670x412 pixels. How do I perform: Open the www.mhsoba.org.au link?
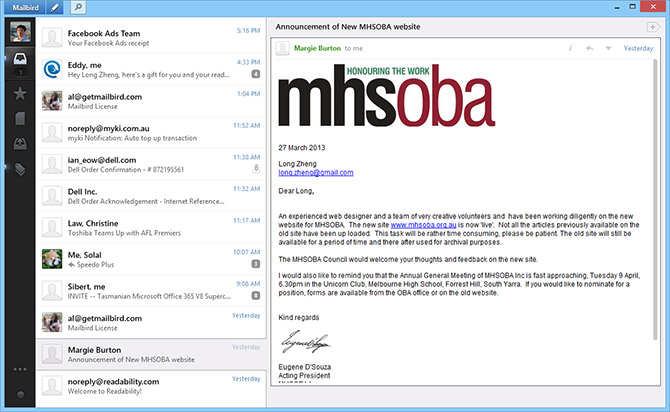click(x=423, y=225)
